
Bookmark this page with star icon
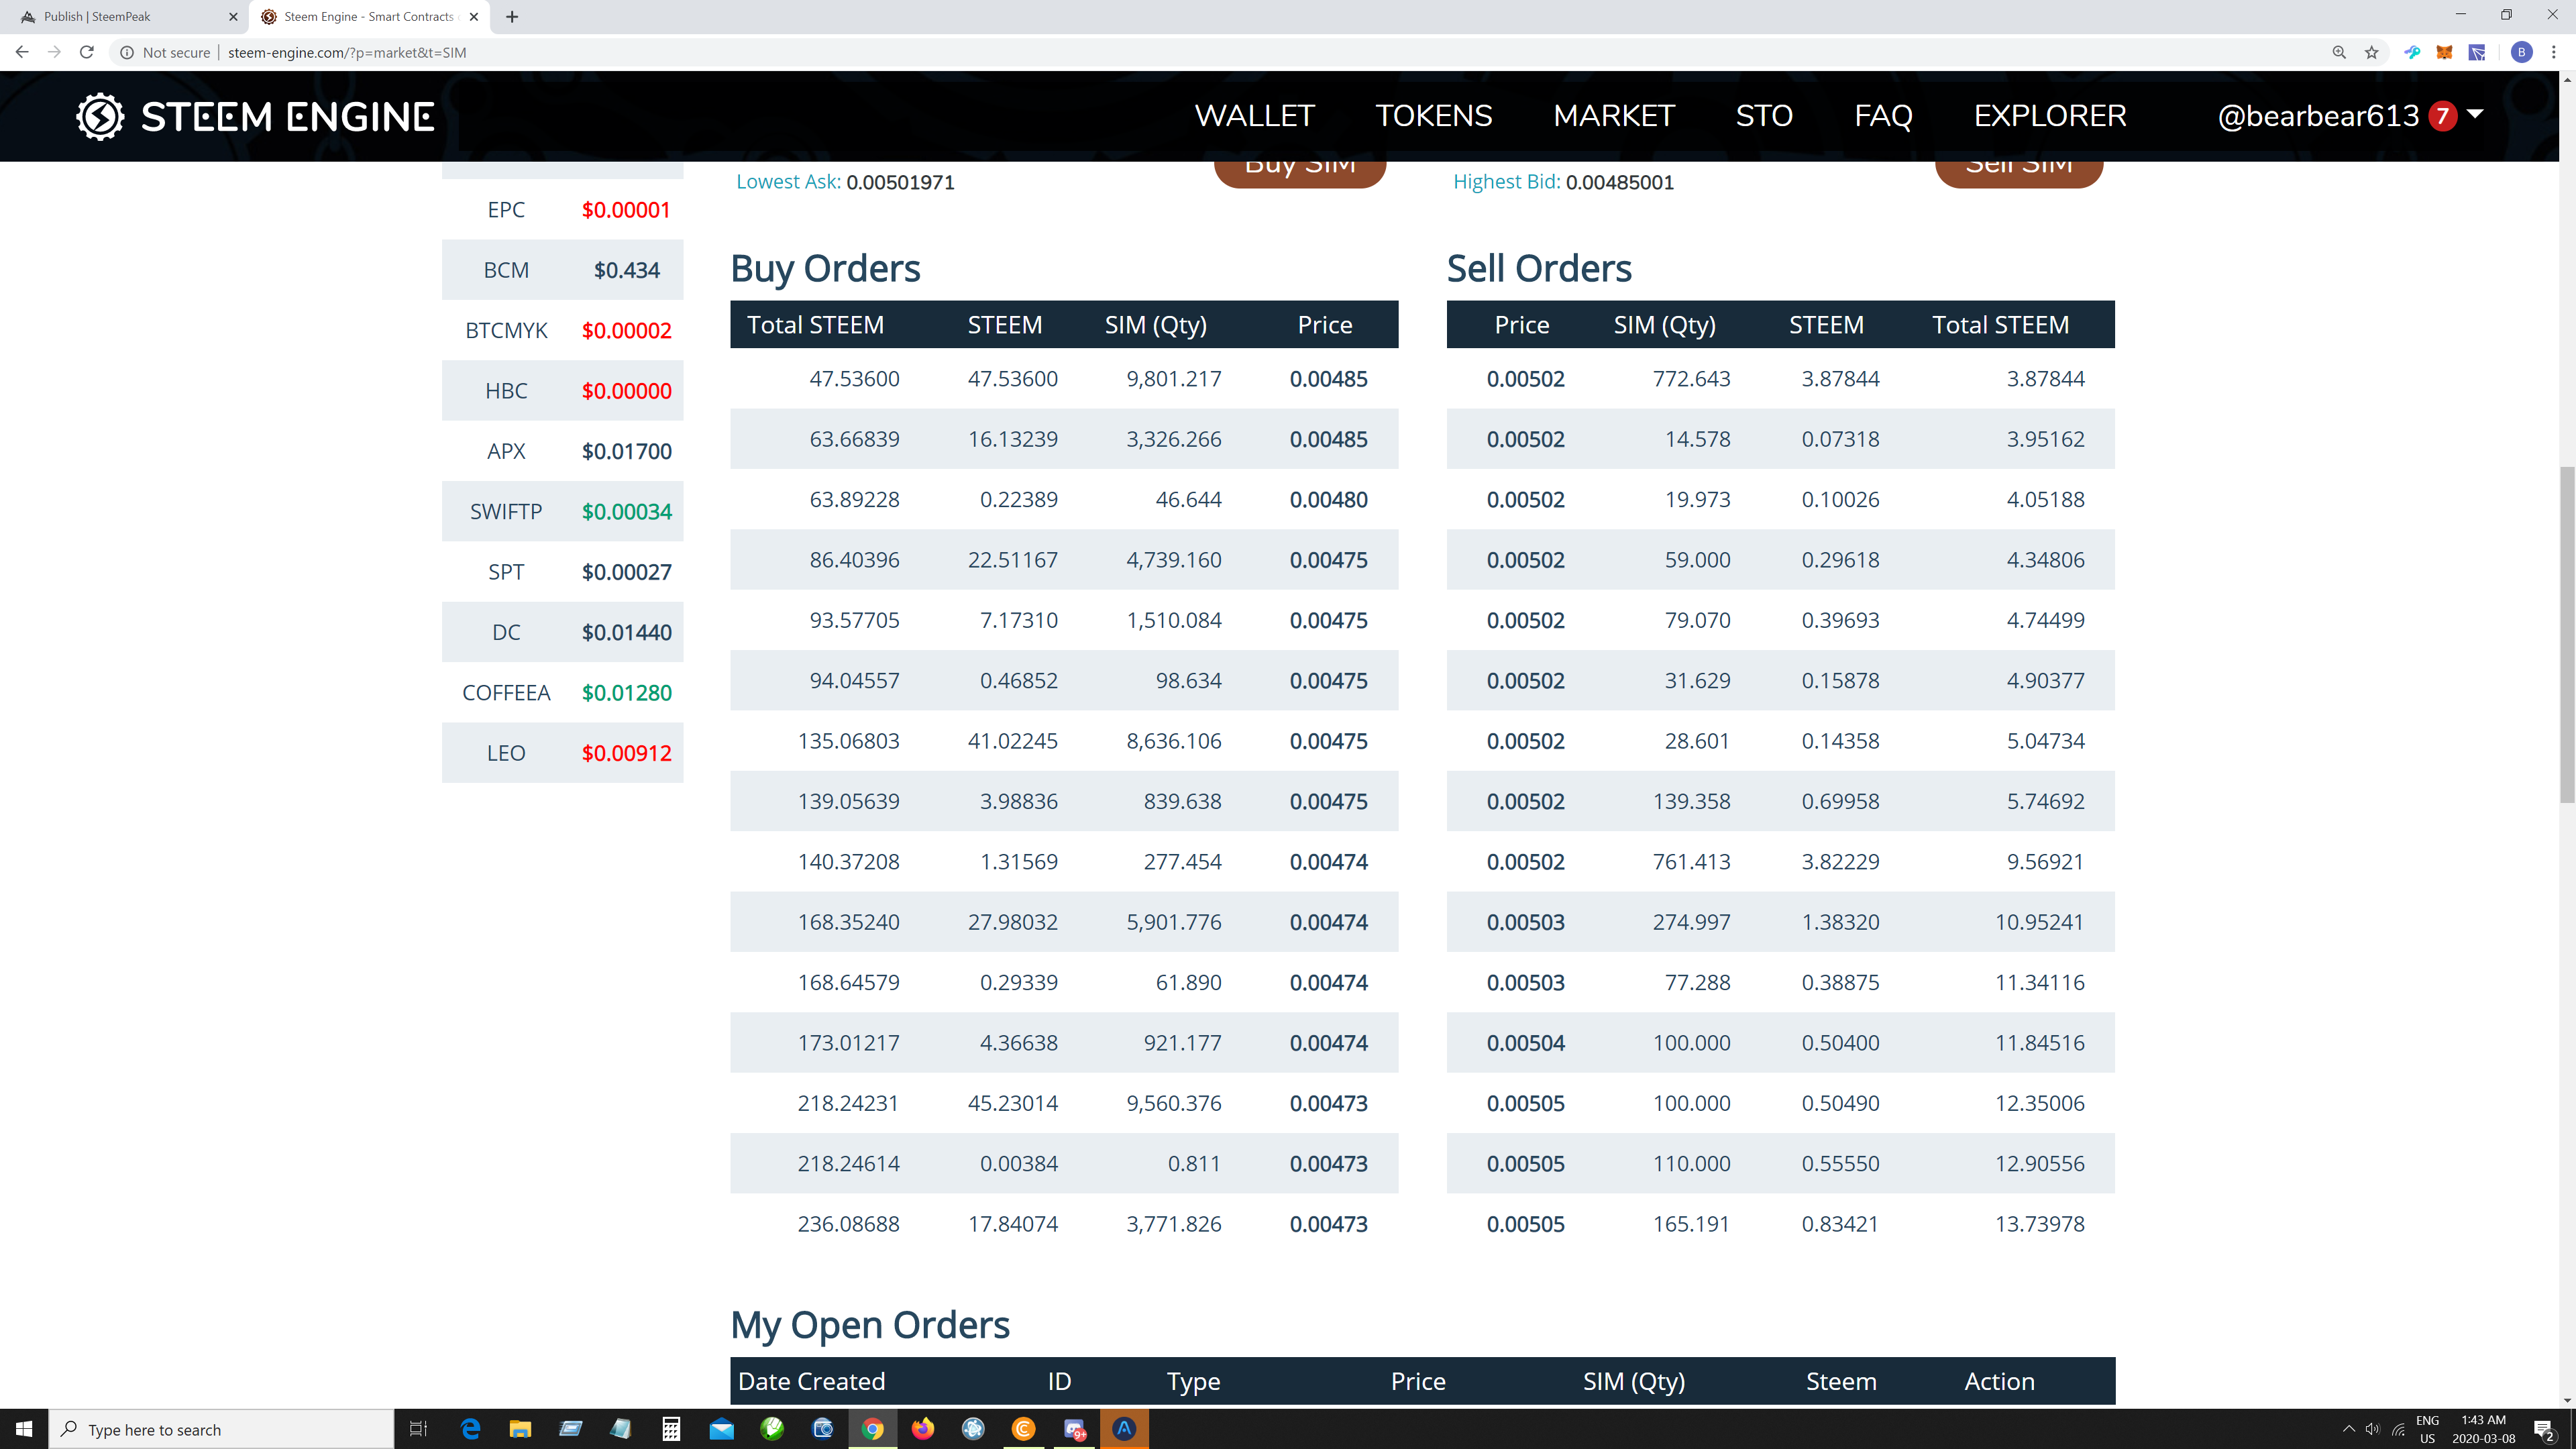[2371, 52]
